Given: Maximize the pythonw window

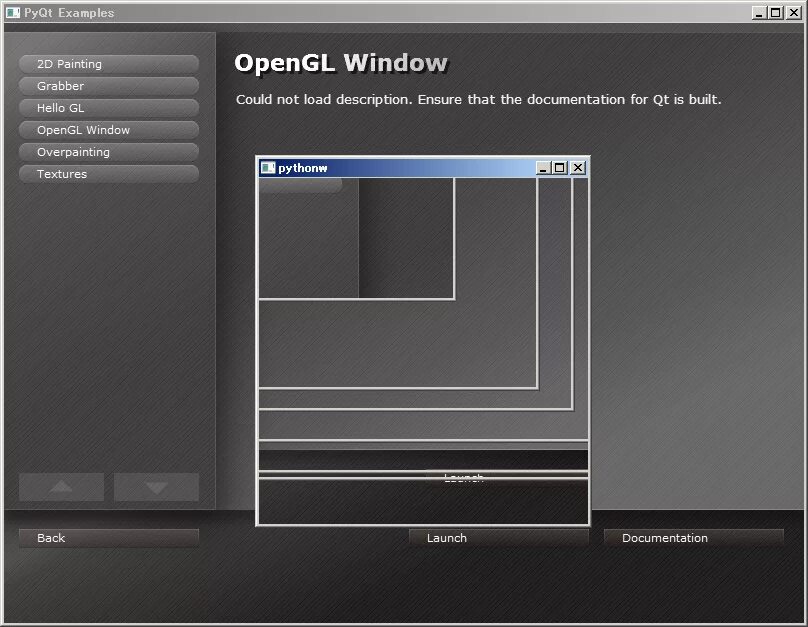Looking at the screenshot, I should [560, 168].
